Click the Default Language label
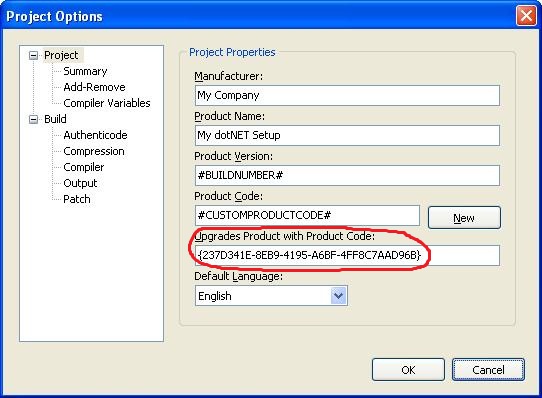This screenshot has height=398, width=542. [x=239, y=276]
